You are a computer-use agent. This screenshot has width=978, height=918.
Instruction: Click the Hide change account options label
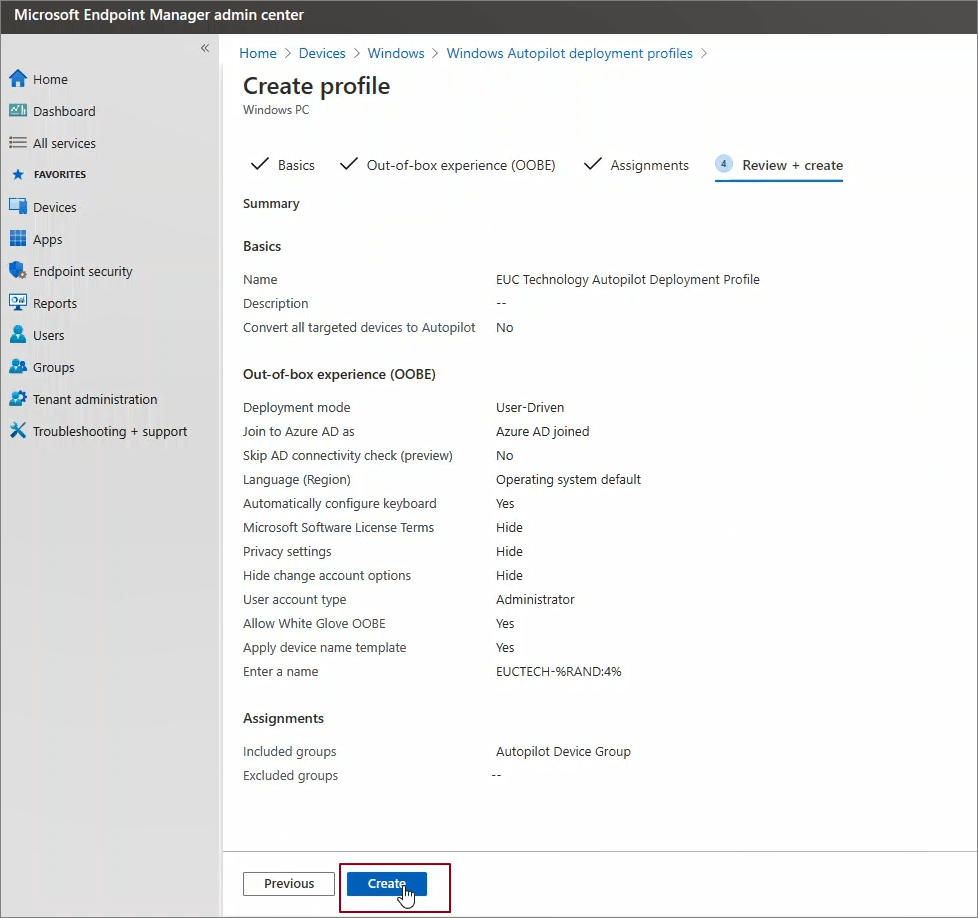point(327,576)
